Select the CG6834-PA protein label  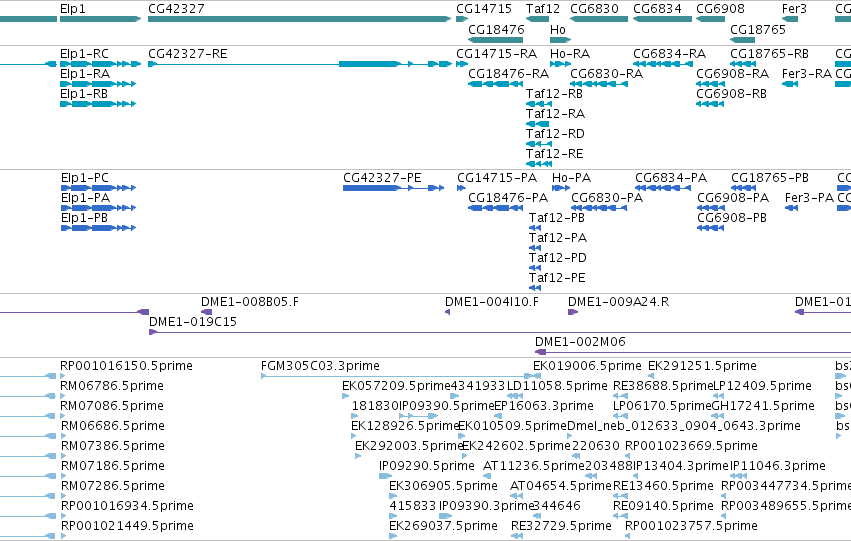671,178
